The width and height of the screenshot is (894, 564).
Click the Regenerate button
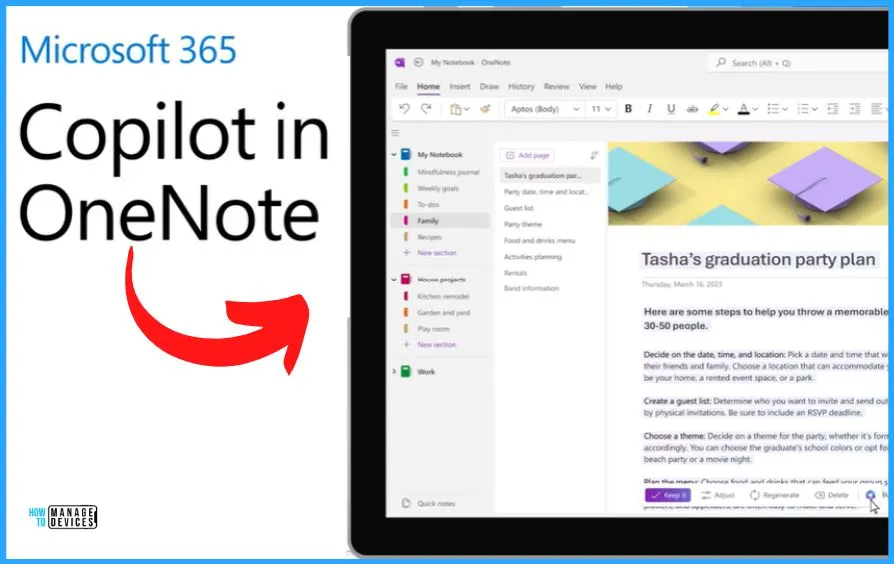[774, 495]
